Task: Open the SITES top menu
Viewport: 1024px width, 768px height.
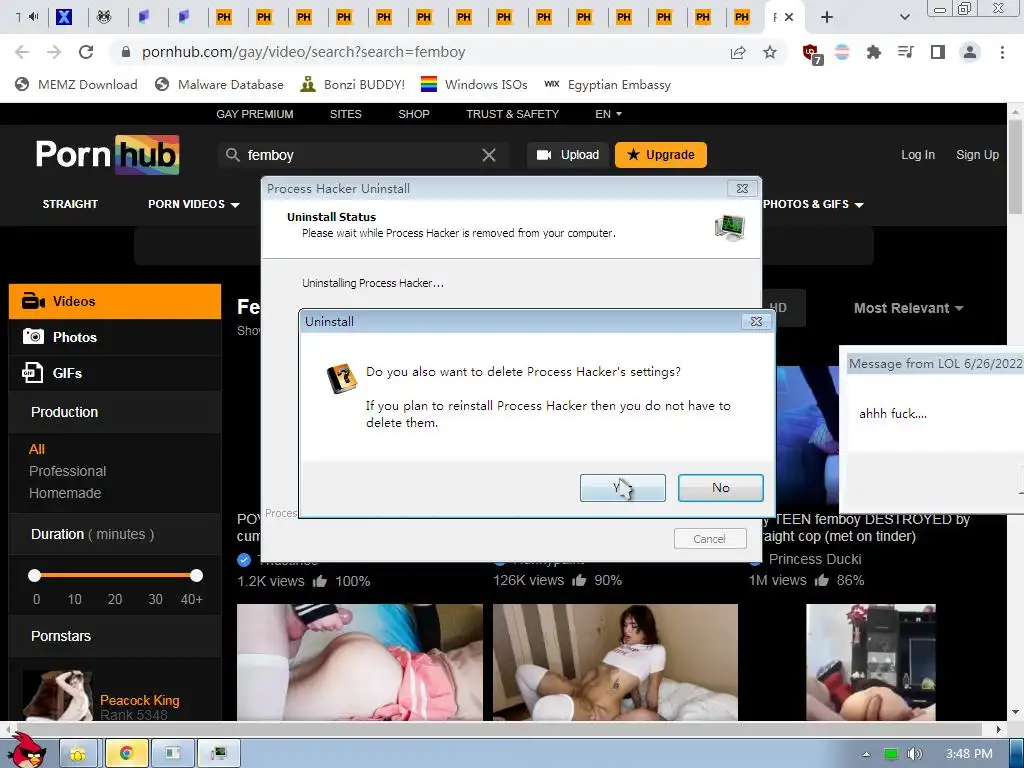Action: (x=345, y=114)
